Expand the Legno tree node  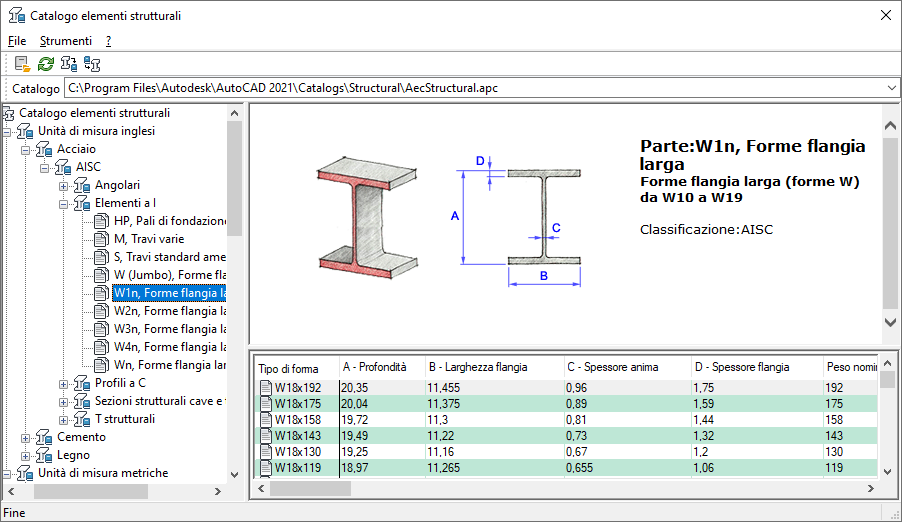(25, 456)
